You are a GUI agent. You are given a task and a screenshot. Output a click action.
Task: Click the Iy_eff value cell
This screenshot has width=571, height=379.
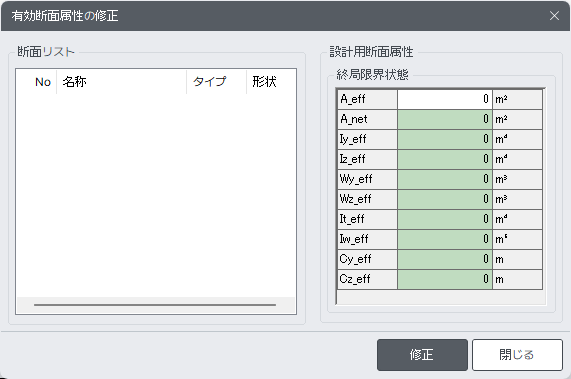[445, 139]
